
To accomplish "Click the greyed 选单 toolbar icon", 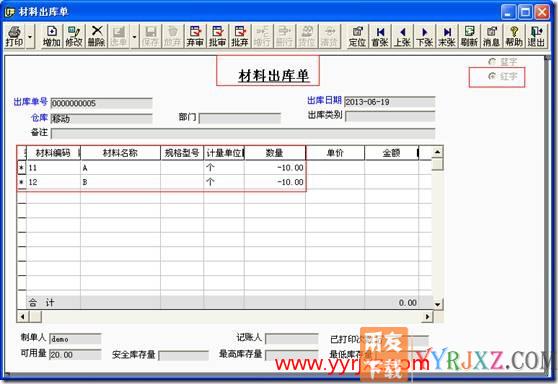I will (119, 36).
